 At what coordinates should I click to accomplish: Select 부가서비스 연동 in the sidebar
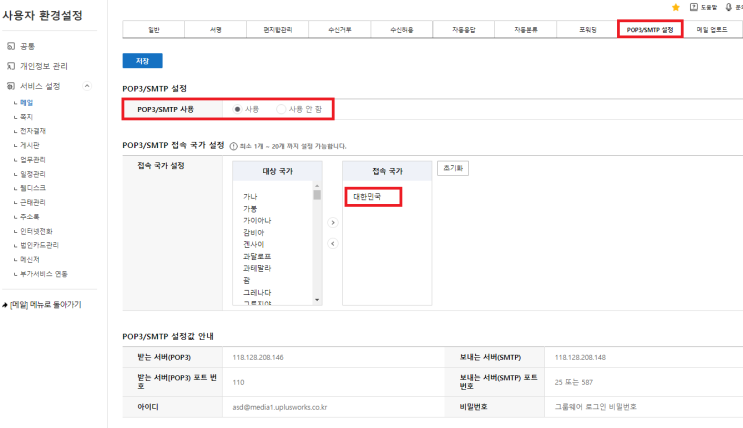(44, 274)
